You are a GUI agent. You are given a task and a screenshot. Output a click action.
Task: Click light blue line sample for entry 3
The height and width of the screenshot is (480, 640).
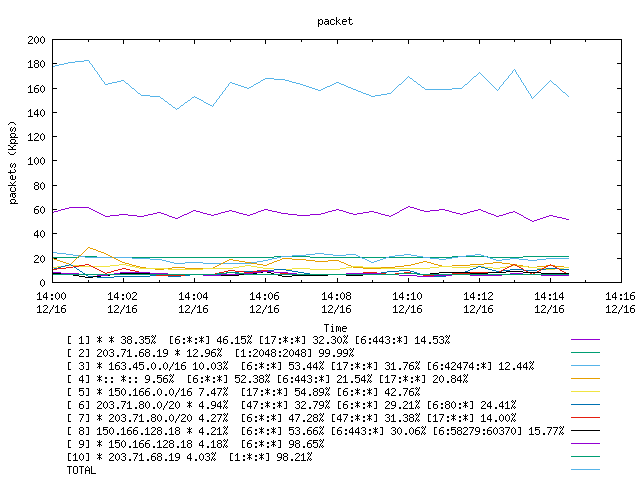coord(585,366)
